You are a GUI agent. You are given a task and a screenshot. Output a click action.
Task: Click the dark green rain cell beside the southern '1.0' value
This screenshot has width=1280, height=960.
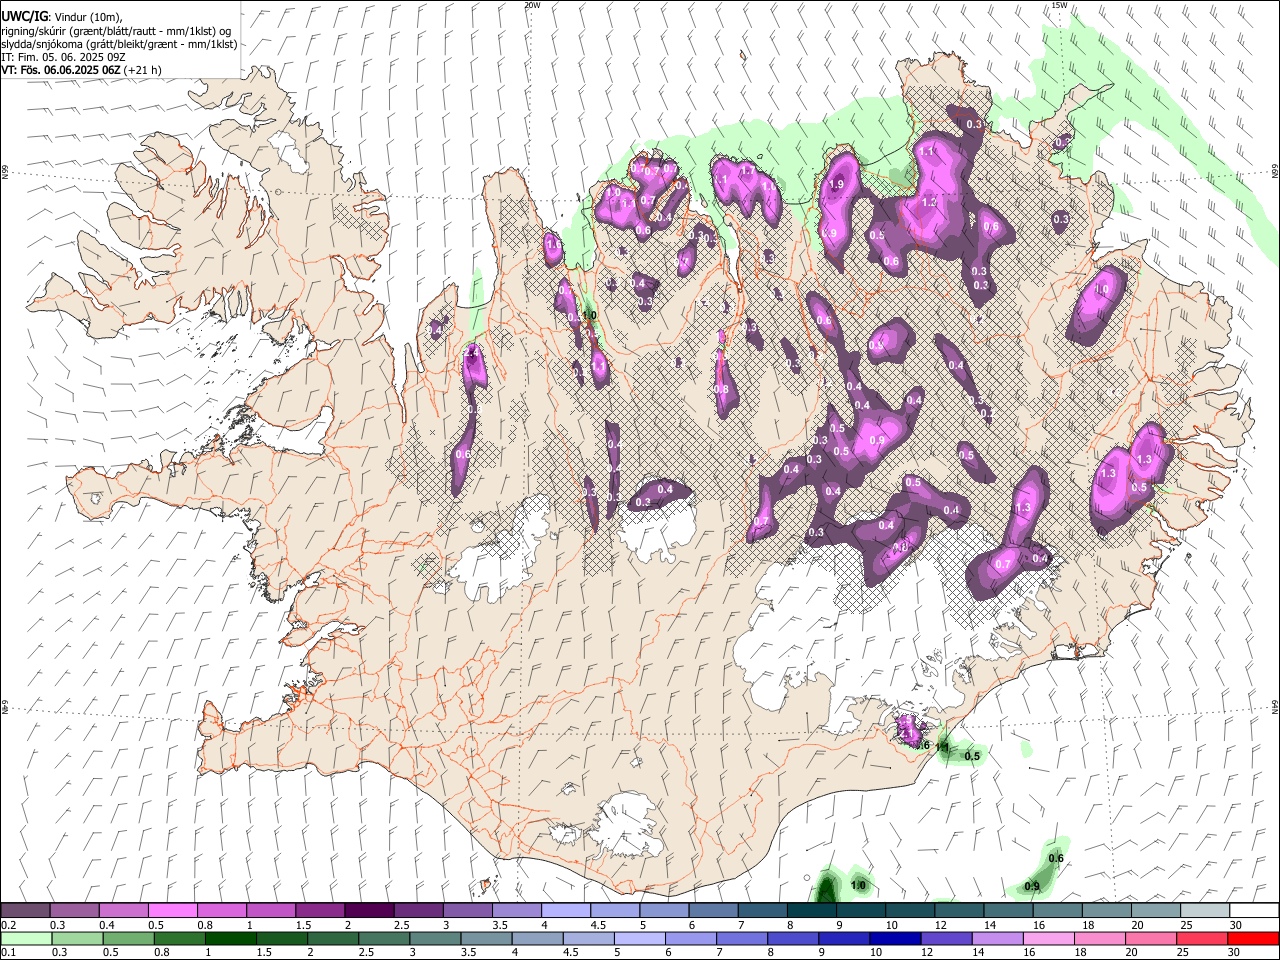pos(827,888)
